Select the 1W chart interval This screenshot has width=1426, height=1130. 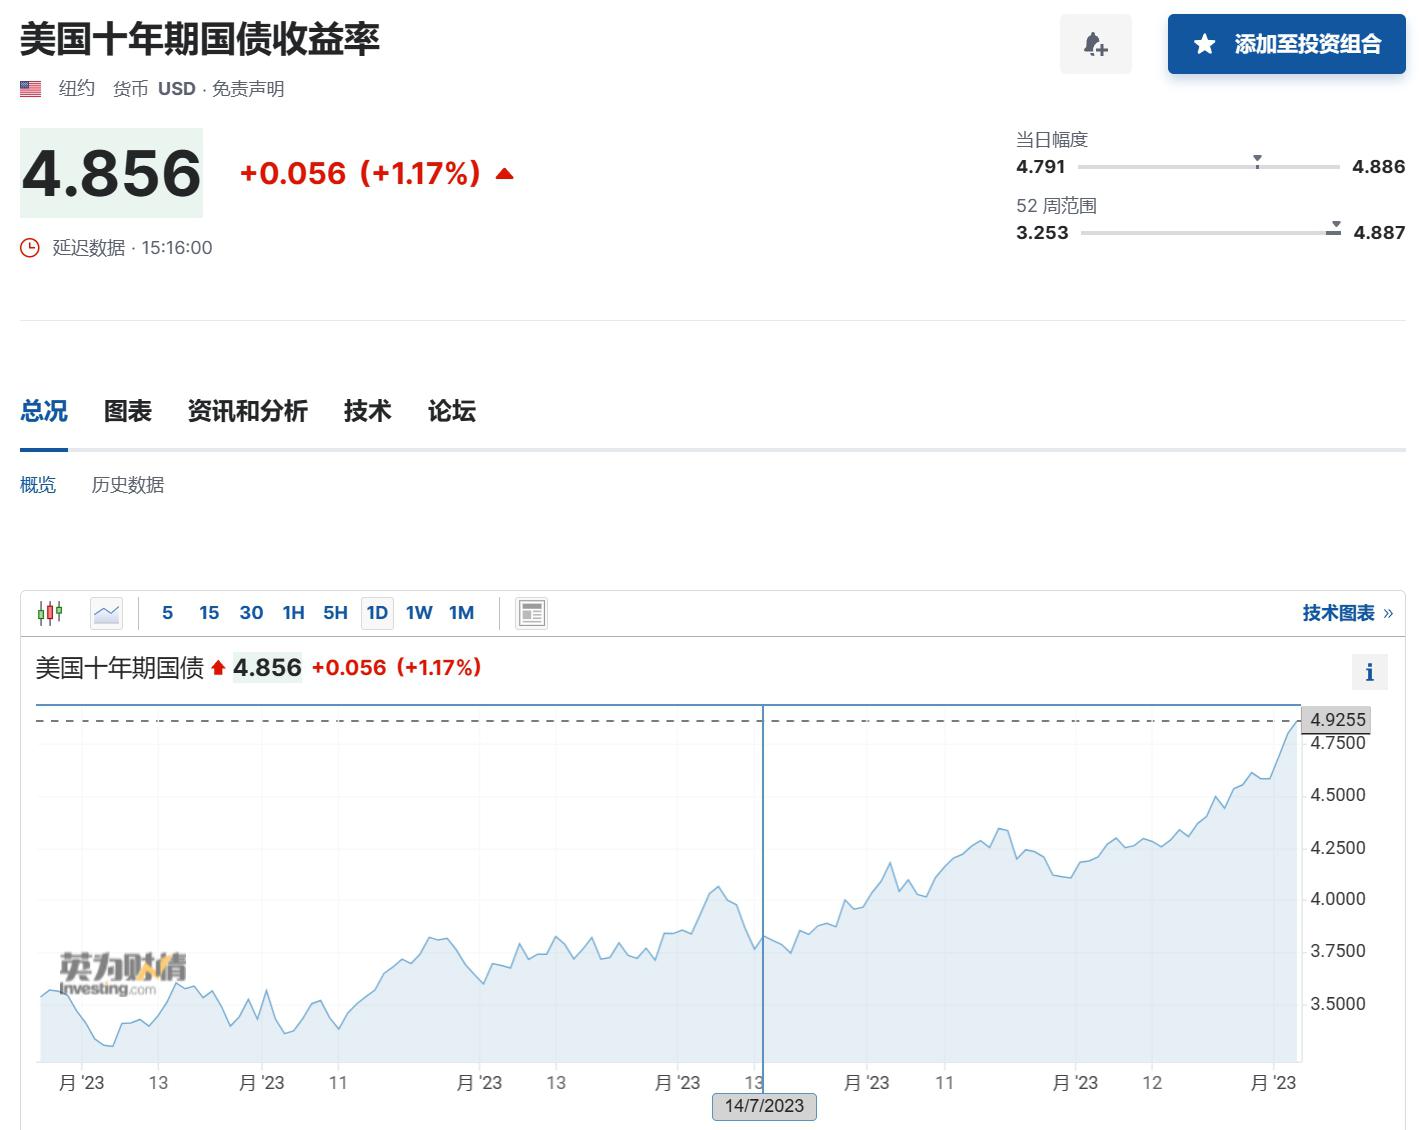pyautogui.click(x=419, y=612)
